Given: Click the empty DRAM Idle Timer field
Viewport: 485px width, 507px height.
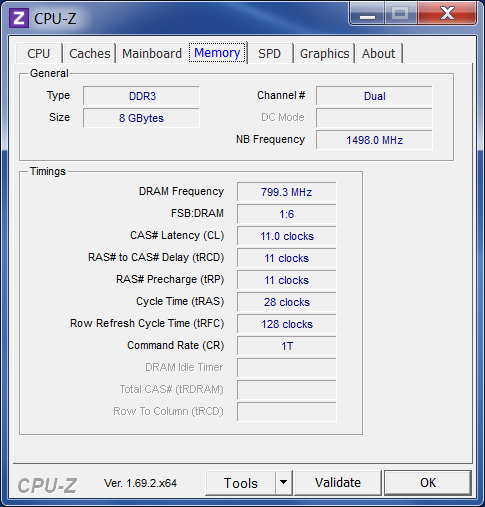Looking at the screenshot, I should 287,368.
